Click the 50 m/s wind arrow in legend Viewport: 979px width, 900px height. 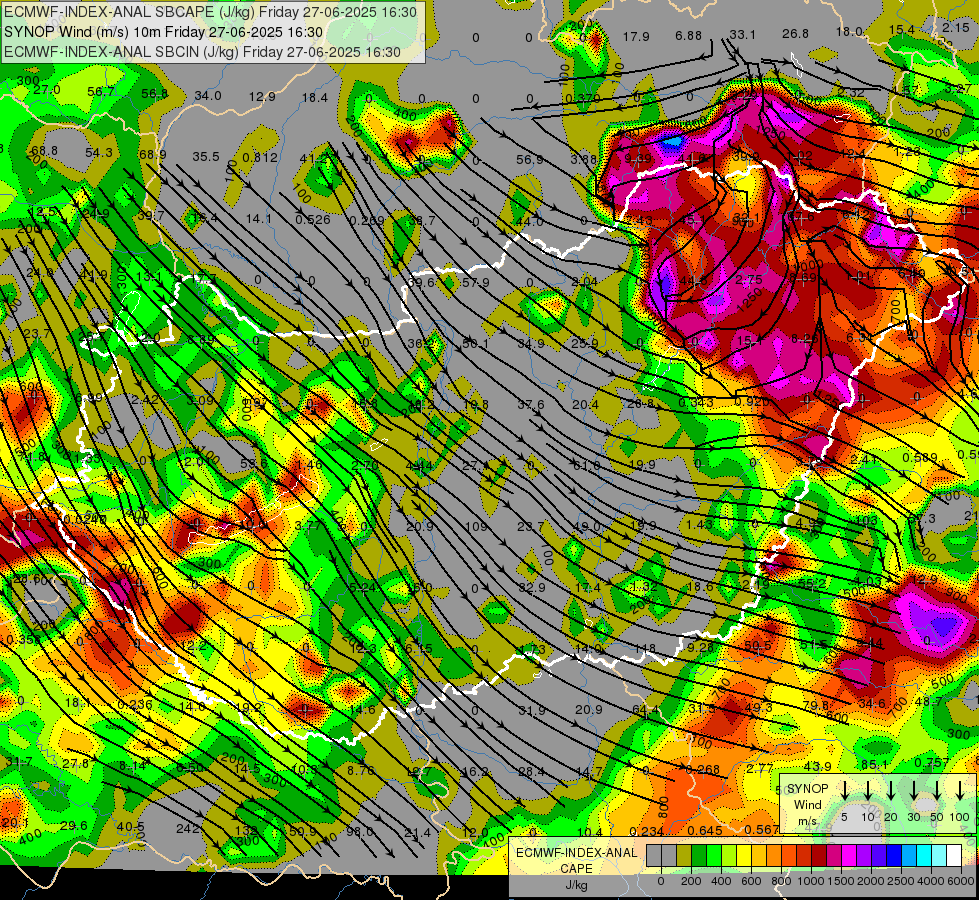coord(937,790)
